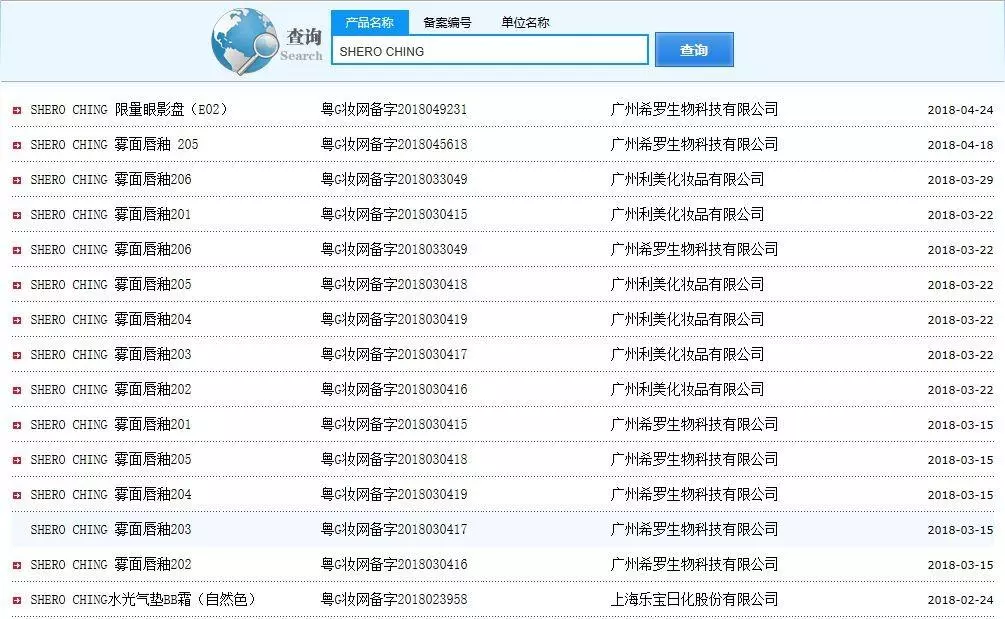Select 2018-03-15 date in 雾面唇釉201 row
Image resolution: width=1005 pixels, height=619 pixels.
coord(960,425)
